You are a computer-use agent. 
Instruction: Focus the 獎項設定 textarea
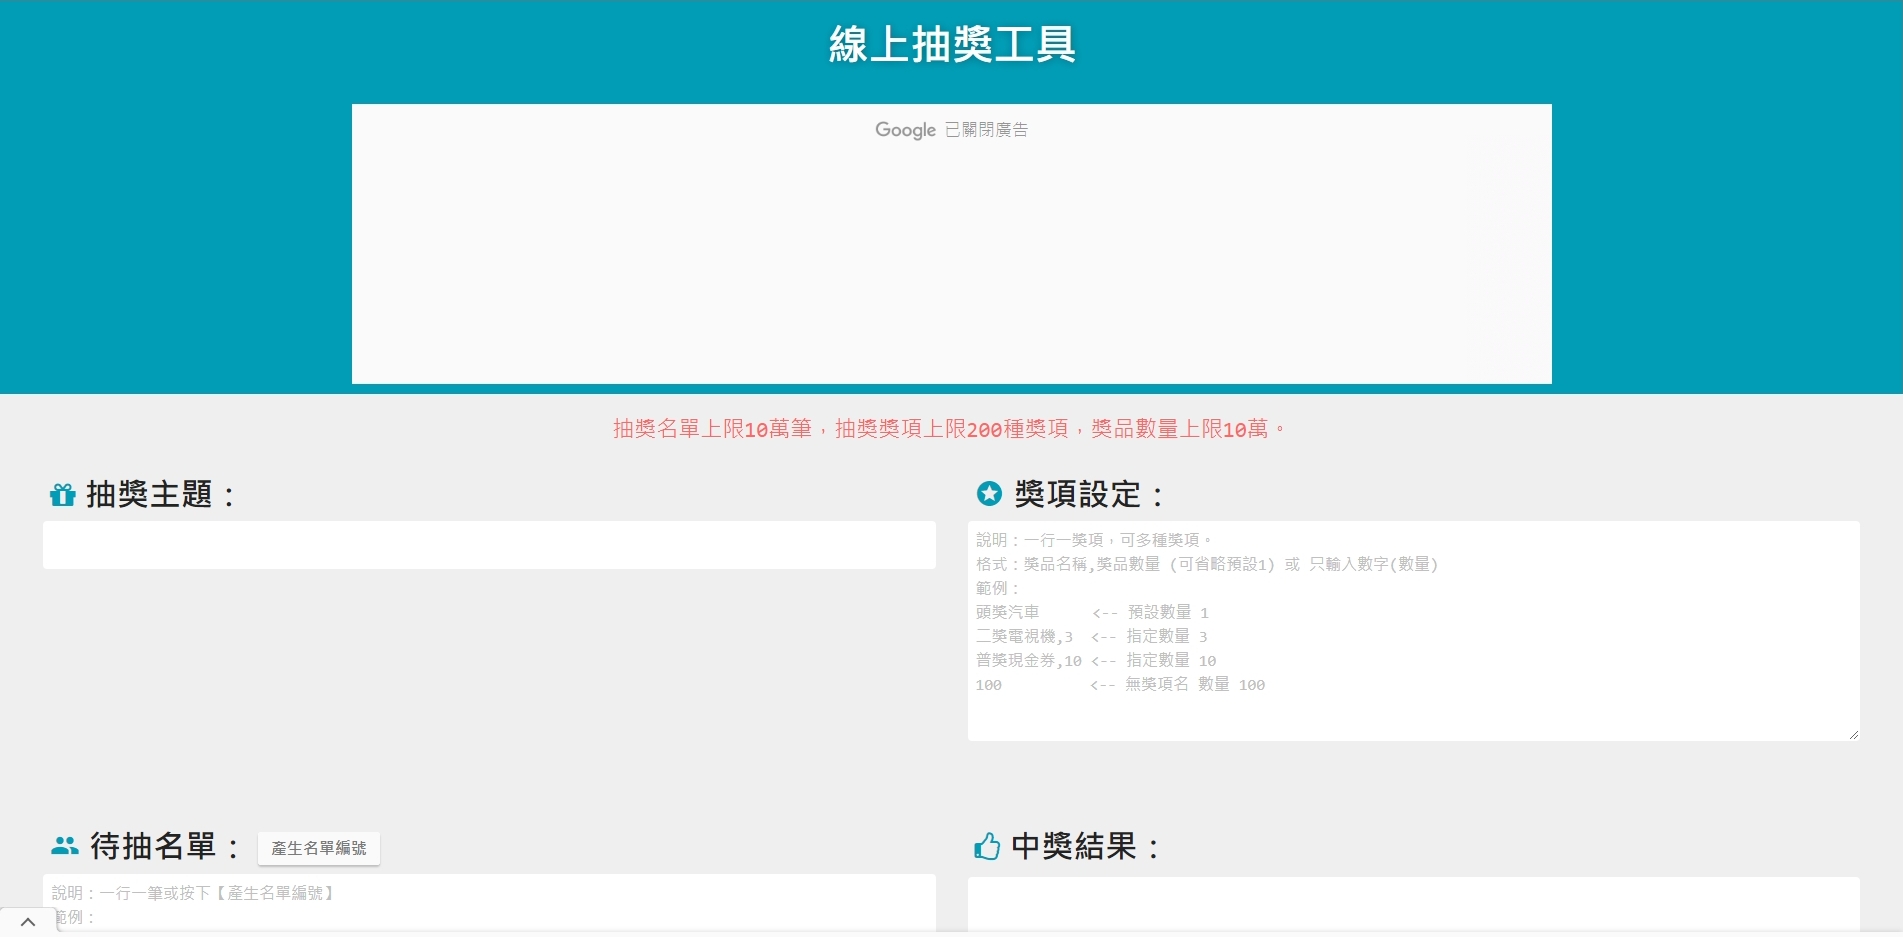pyautogui.click(x=1413, y=631)
